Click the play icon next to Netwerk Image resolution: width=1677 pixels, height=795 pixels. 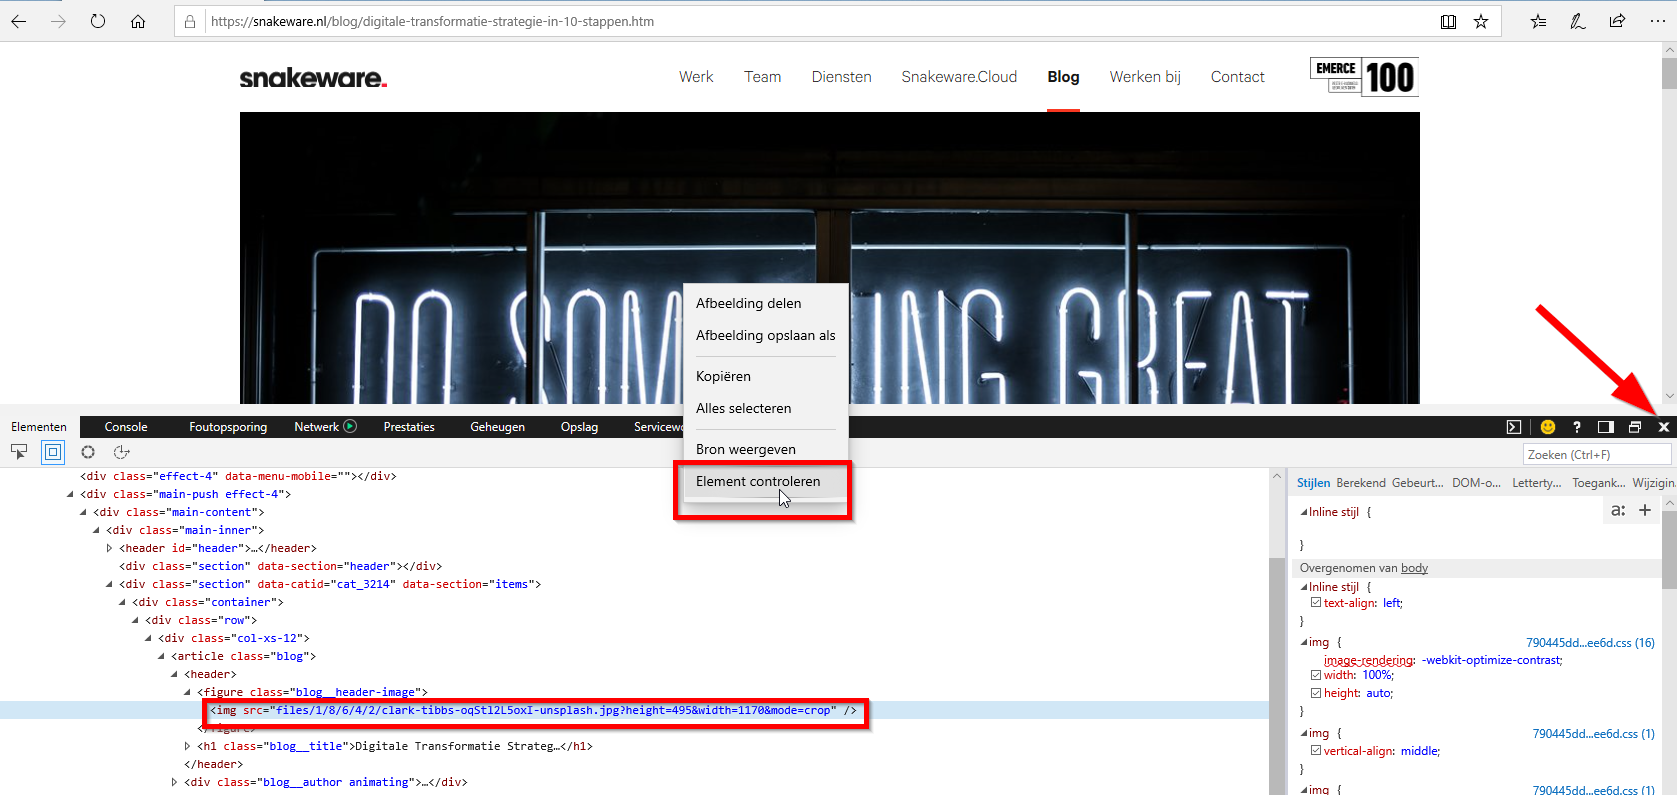coord(350,426)
